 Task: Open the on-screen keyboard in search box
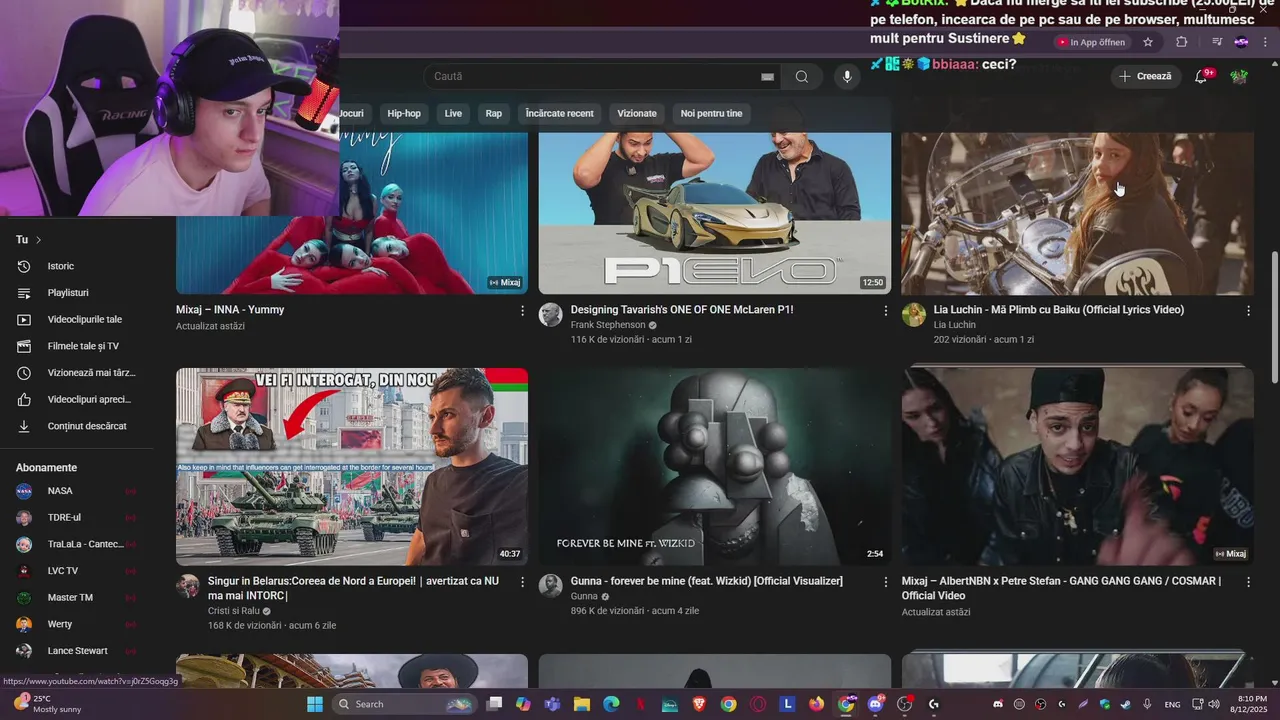coord(767,77)
